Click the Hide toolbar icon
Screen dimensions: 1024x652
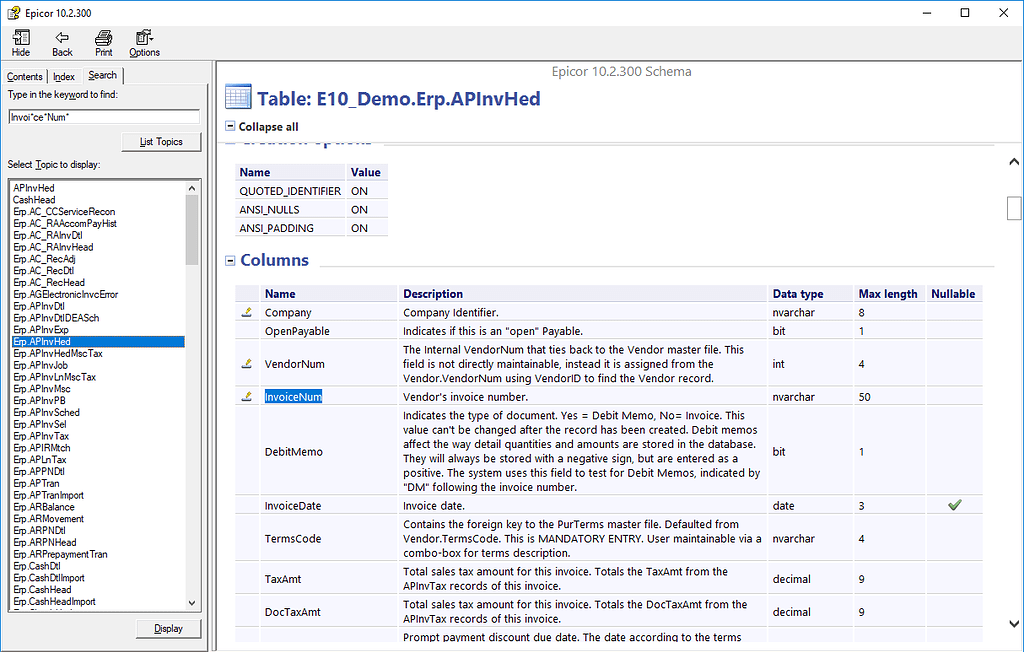pos(20,42)
